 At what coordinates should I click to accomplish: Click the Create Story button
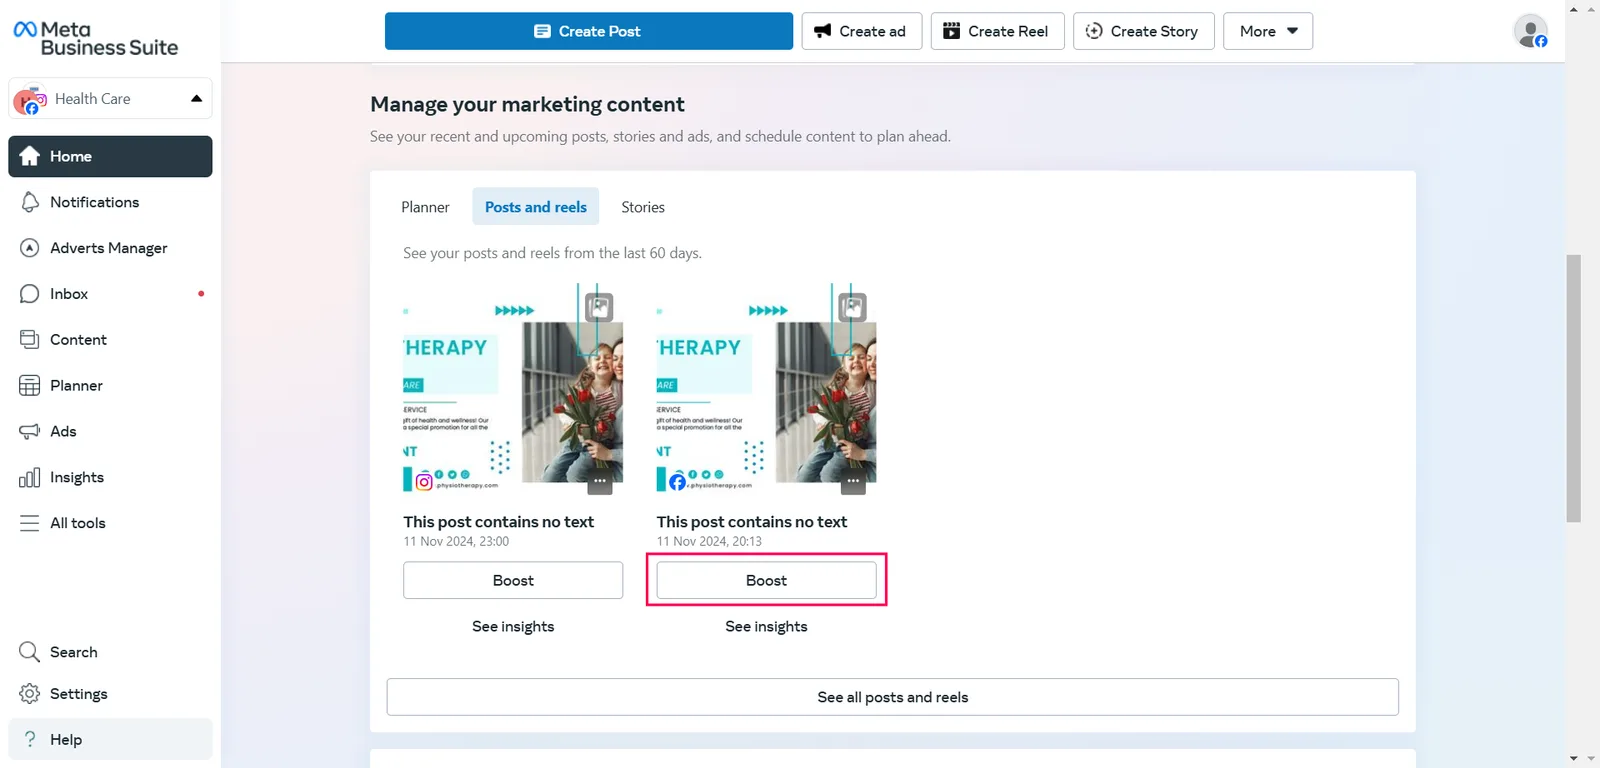click(1143, 31)
